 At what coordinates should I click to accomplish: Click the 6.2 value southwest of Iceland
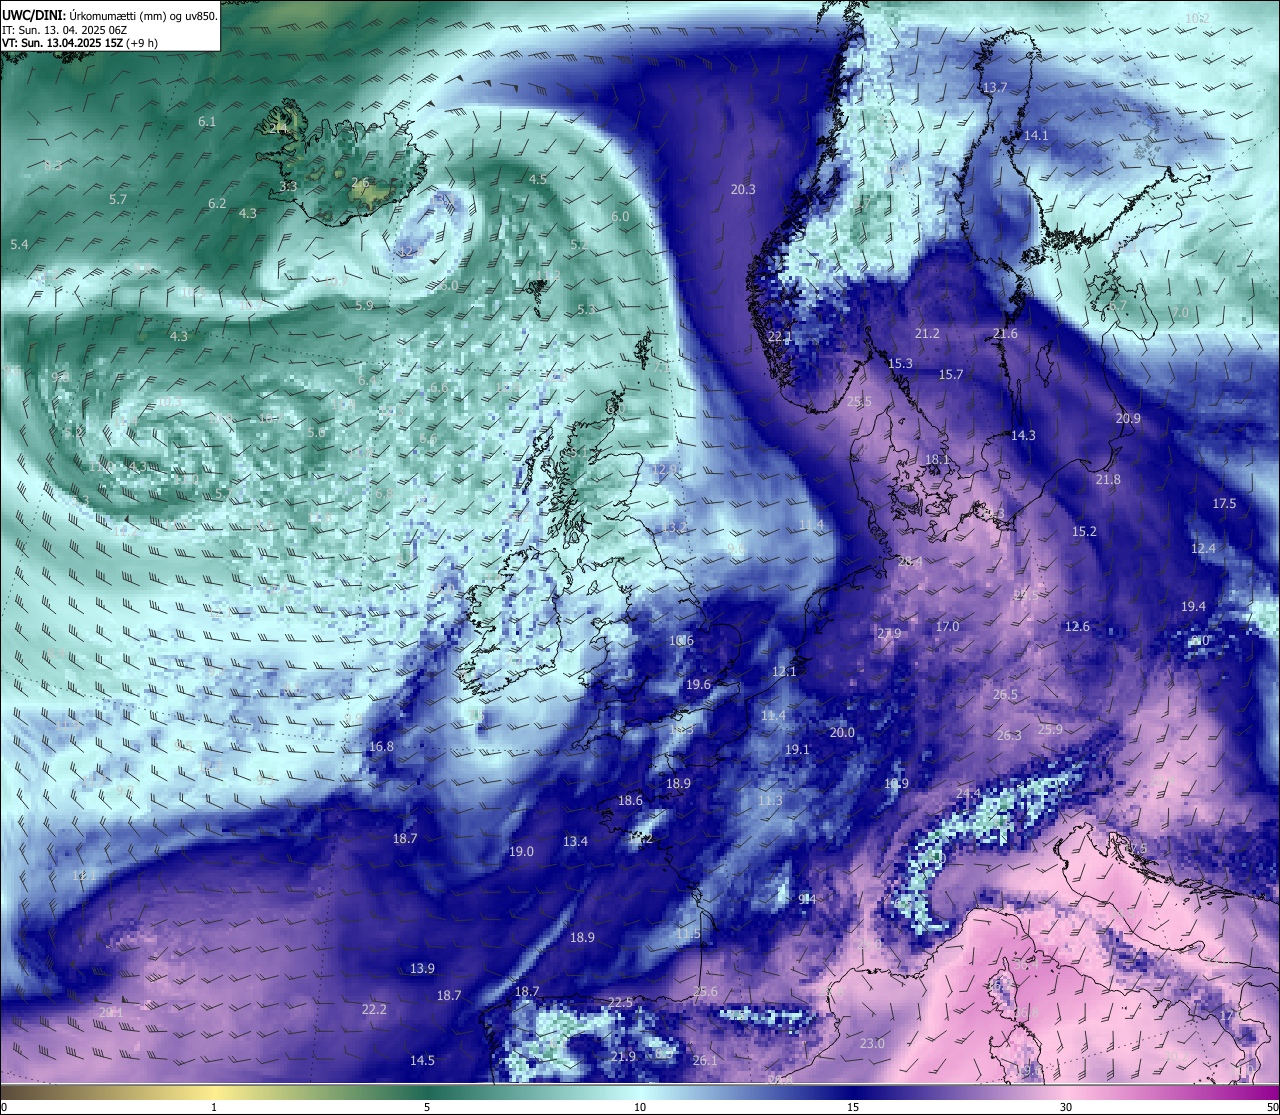click(217, 203)
